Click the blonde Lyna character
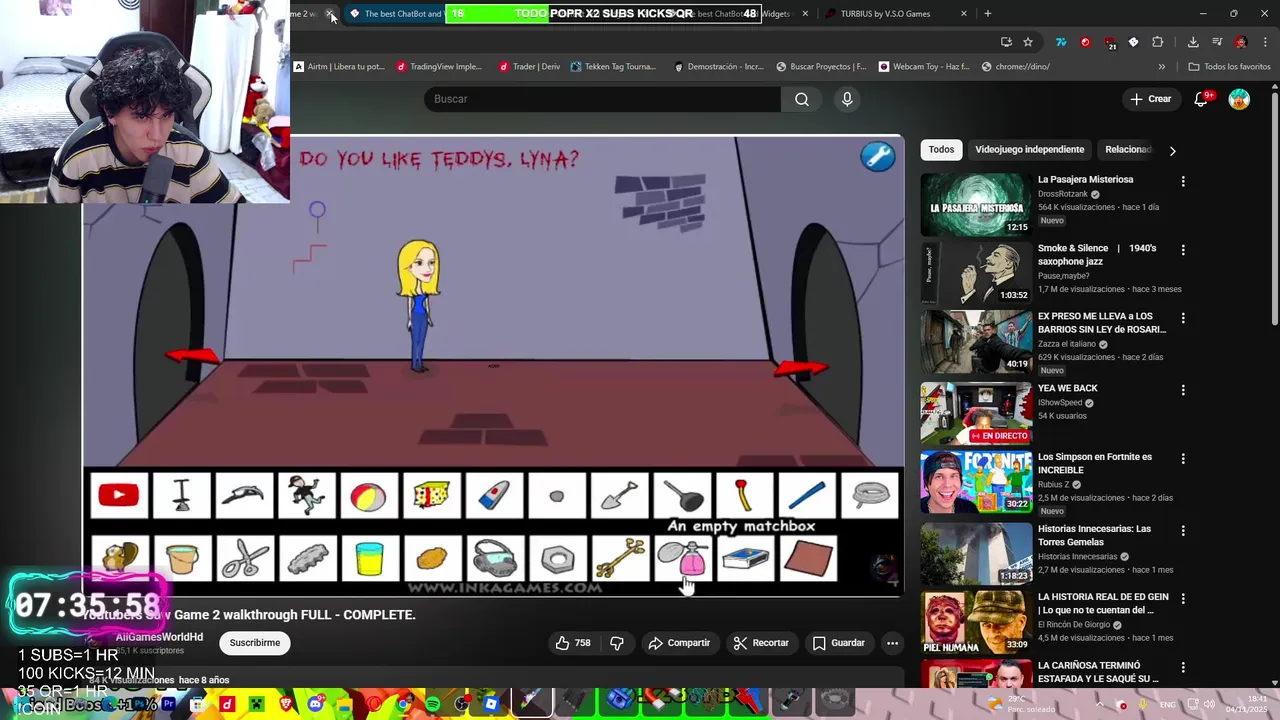This screenshot has width=1280, height=720. tap(419, 306)
